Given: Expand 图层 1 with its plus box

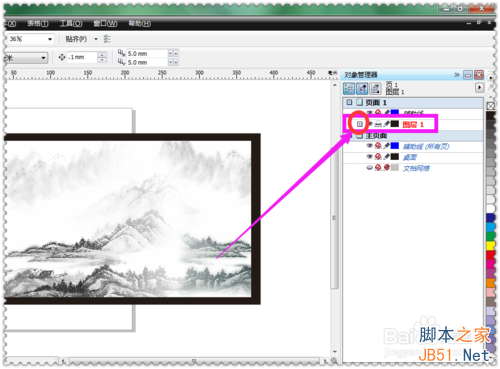Looking at the screenshot, I should [359, 124].
